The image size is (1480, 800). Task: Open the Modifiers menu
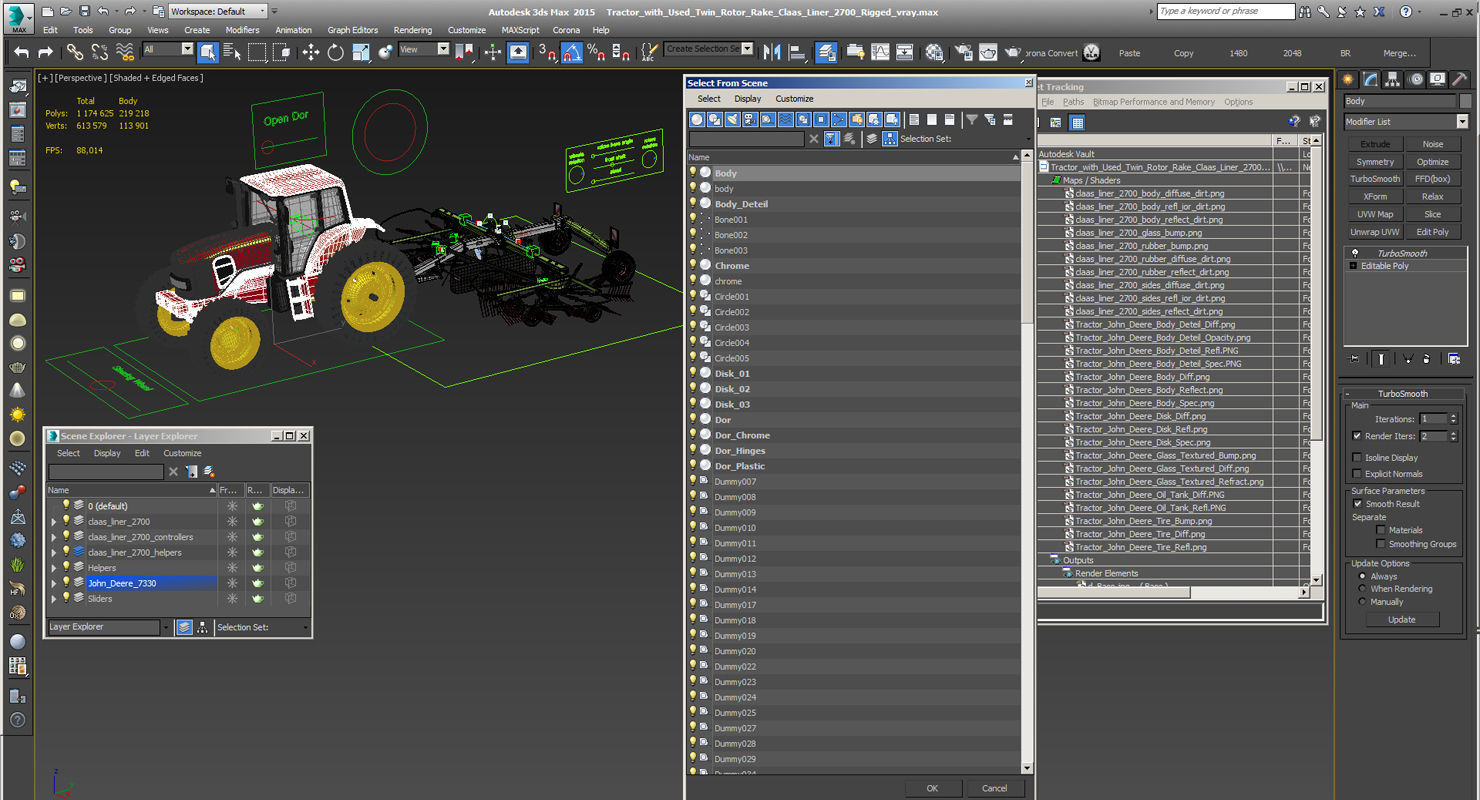click(x=242, y=30)
